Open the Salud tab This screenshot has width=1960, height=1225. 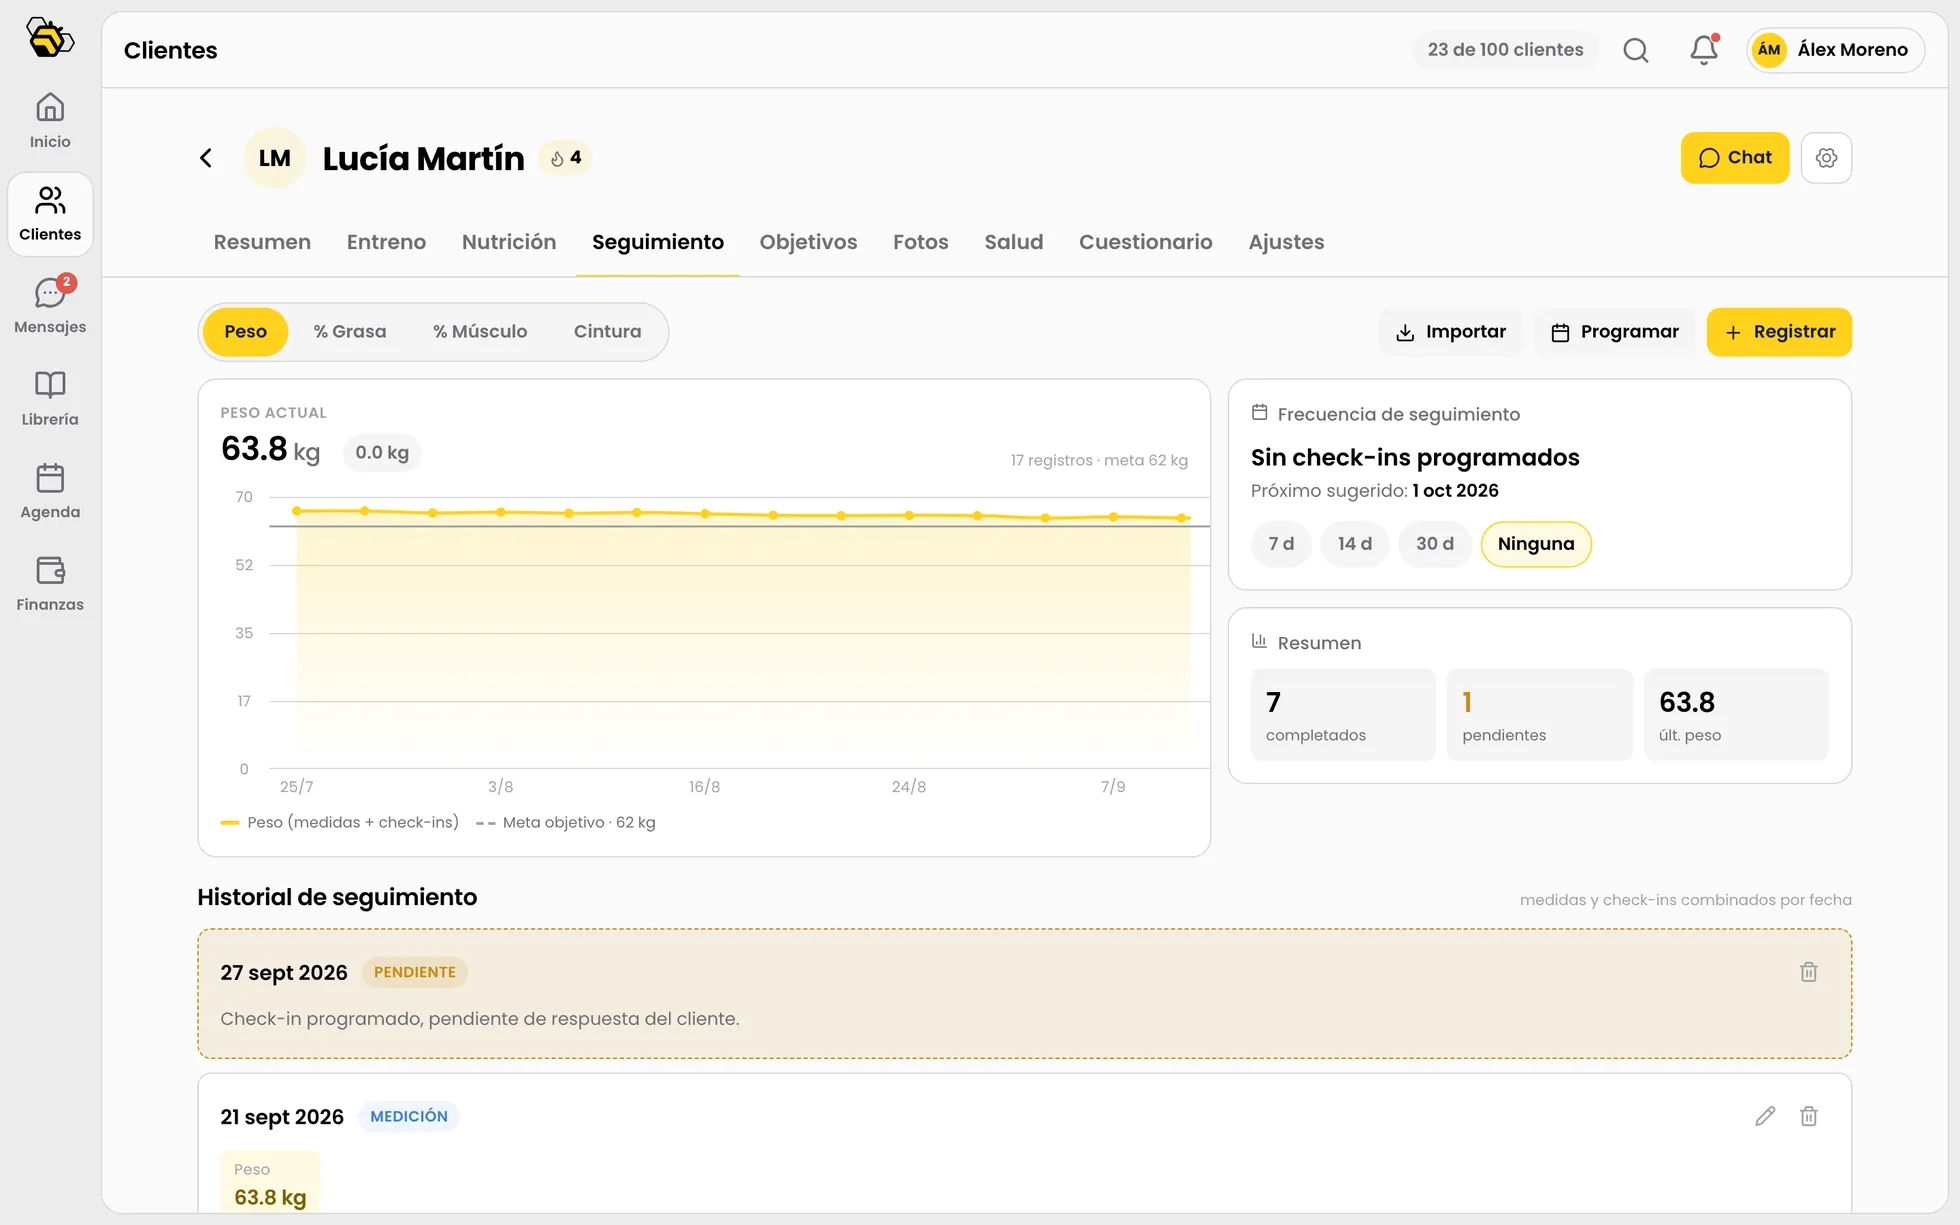pos(1014,242)
